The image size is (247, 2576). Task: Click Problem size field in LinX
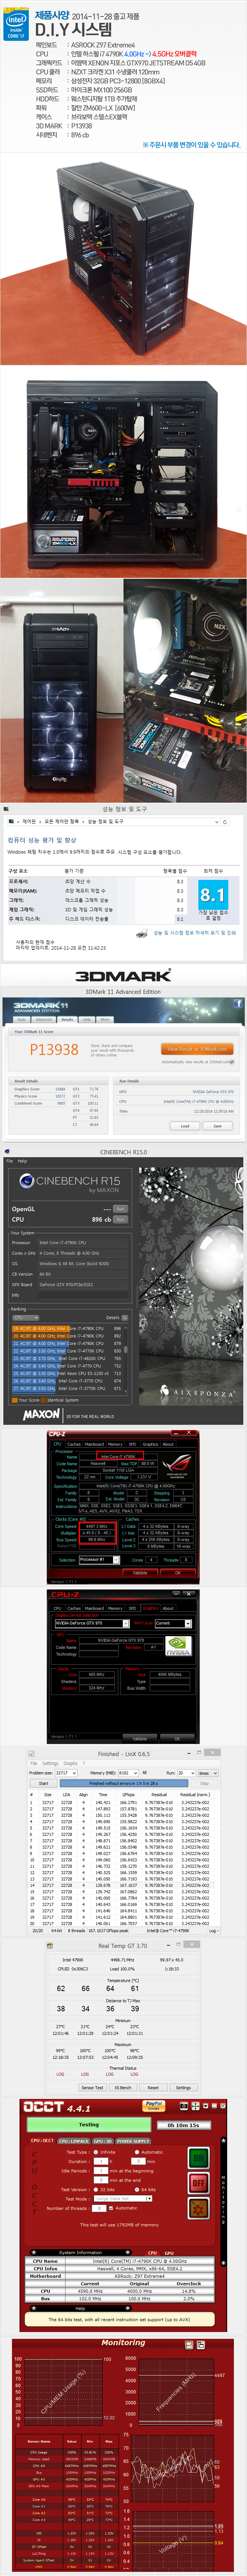click(x=65, y=1773)
